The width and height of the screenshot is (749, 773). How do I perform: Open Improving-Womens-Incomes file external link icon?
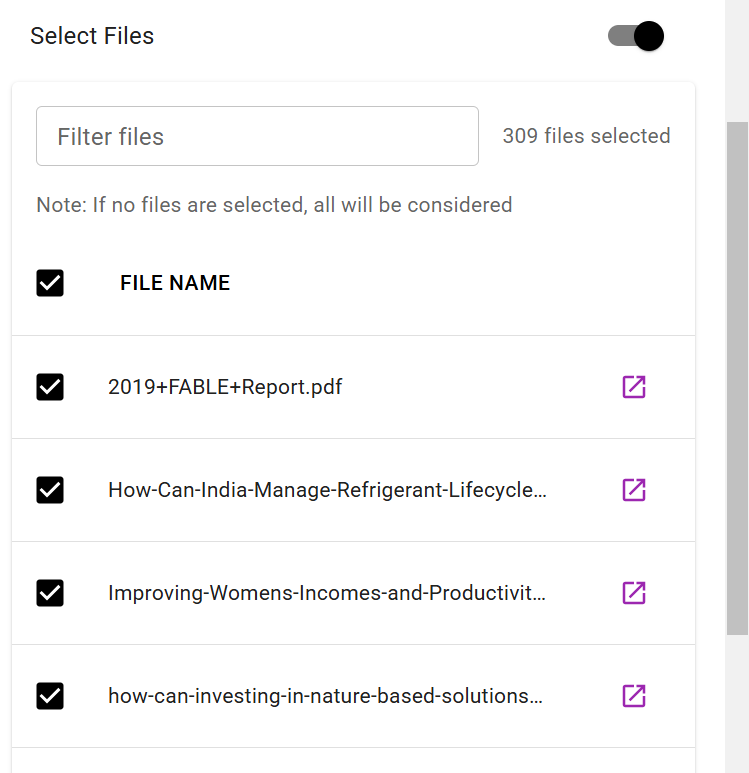(x=634, y=592)
